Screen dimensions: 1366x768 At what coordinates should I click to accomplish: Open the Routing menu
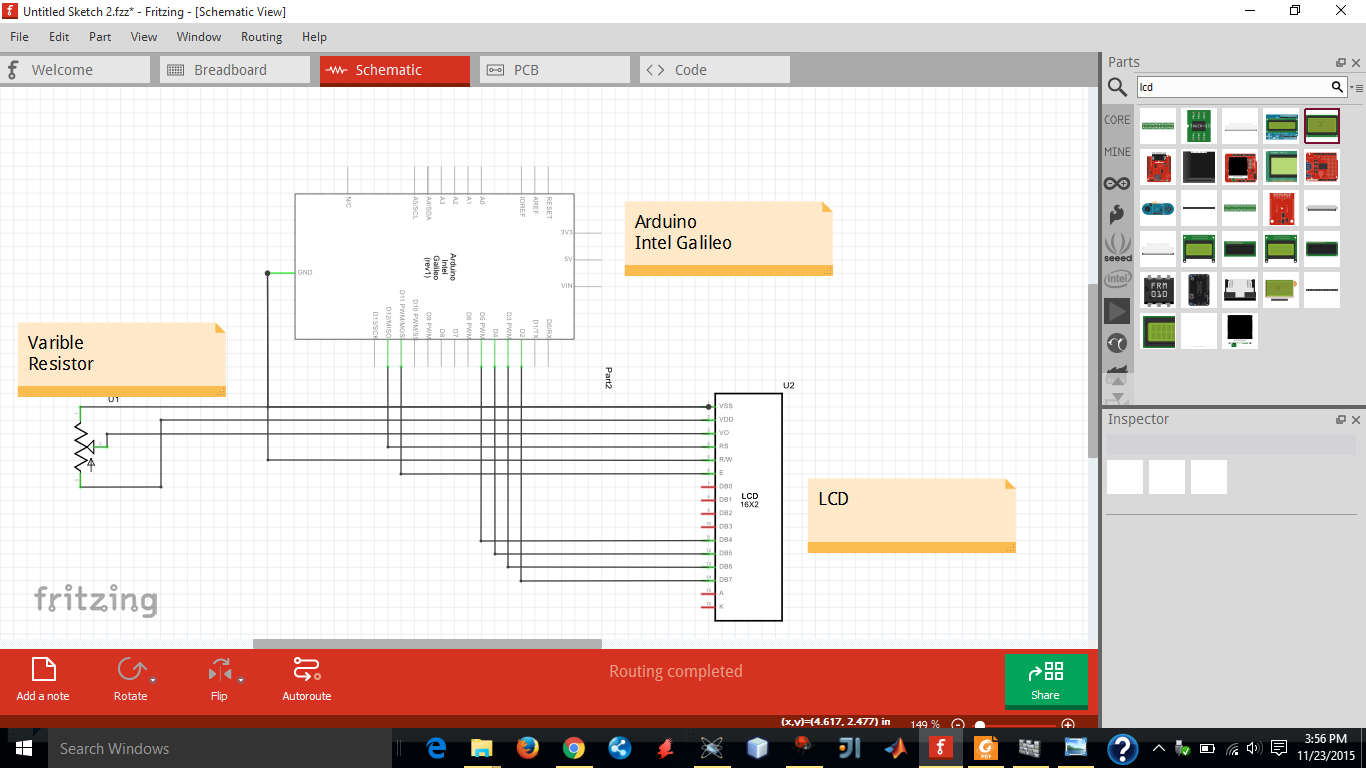pyautogui.click(x=261, y=37)
